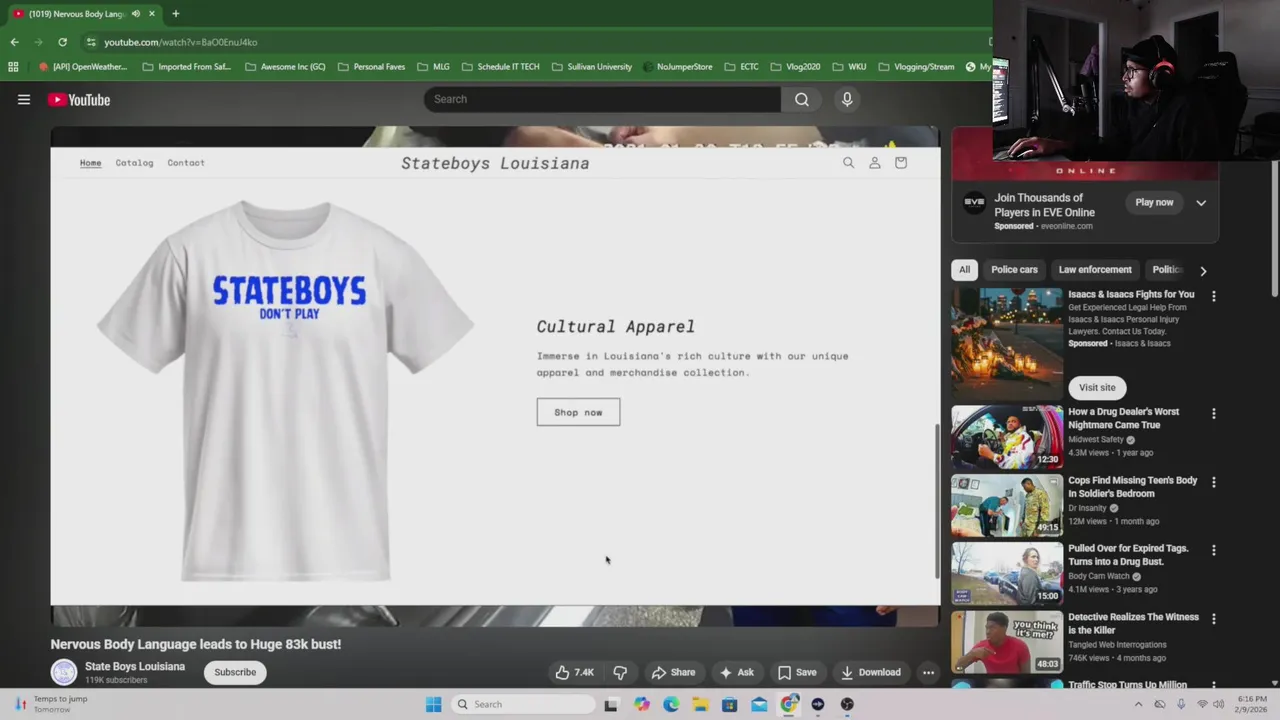The width and height of the screenshot is (1280, 720).
Task: Open File Explorer from the taskbar
Action: 700,704
